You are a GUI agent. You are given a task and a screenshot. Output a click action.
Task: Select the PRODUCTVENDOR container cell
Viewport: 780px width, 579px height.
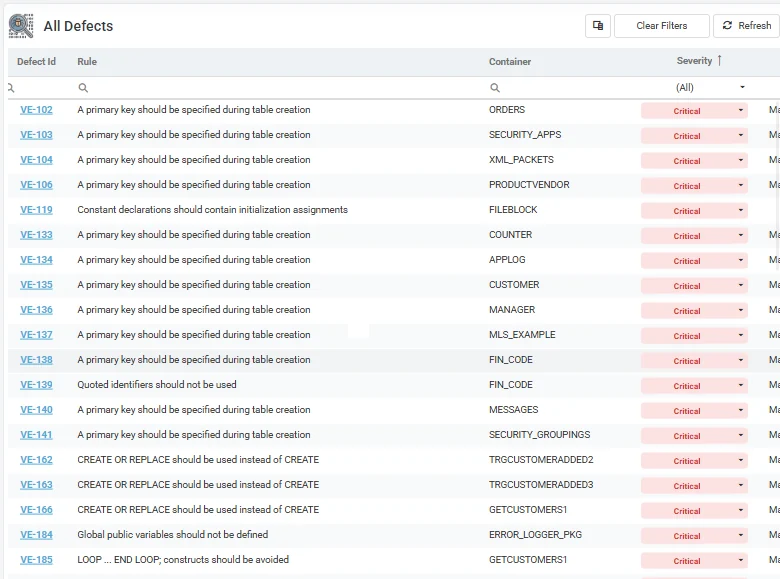coord(529,185)
